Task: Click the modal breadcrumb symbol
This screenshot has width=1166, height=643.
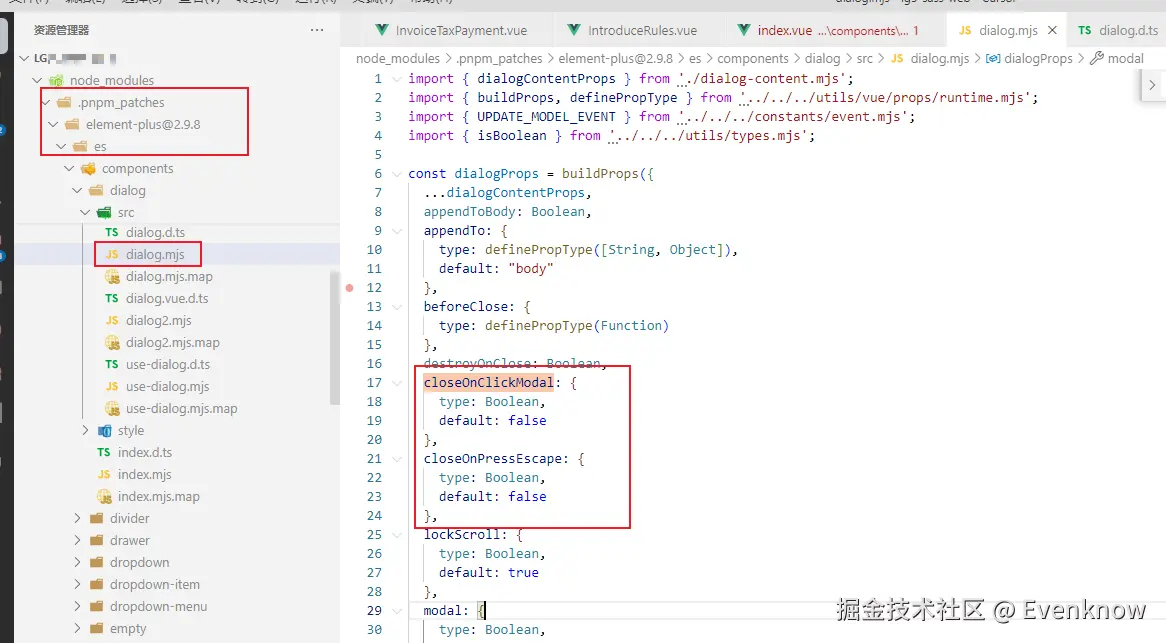Action: pos(1125,59)
